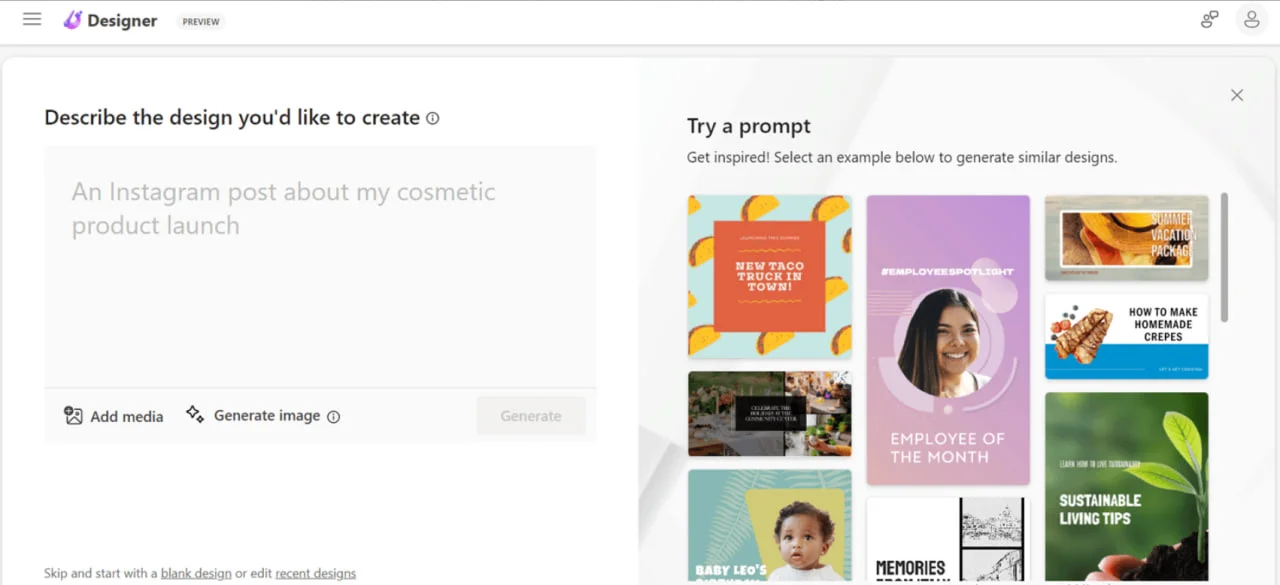The height and width of the screenshot is (585, 1280).
Task: Click the disabled Generate button
Action: pyautogui.click(x=531, y=416)
